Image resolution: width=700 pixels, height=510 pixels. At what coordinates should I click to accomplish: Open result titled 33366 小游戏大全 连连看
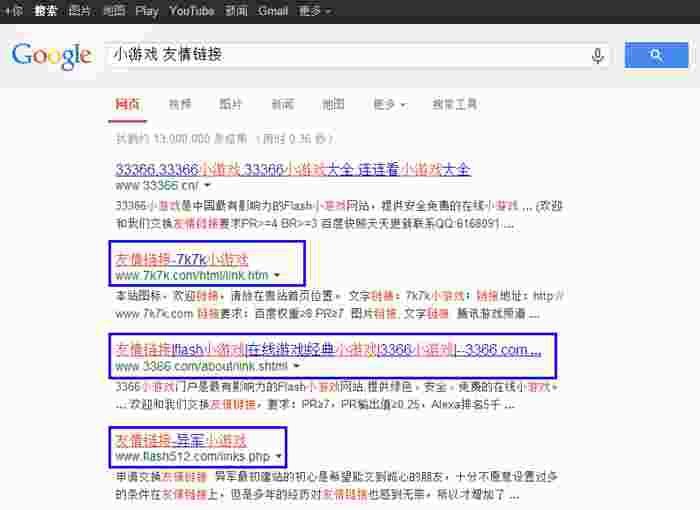point(293,169)
